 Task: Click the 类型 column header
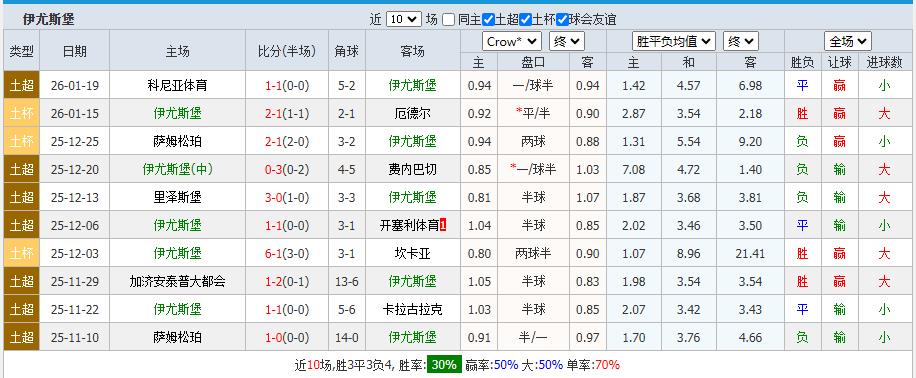pyautogui.click(x=22, y=51)
